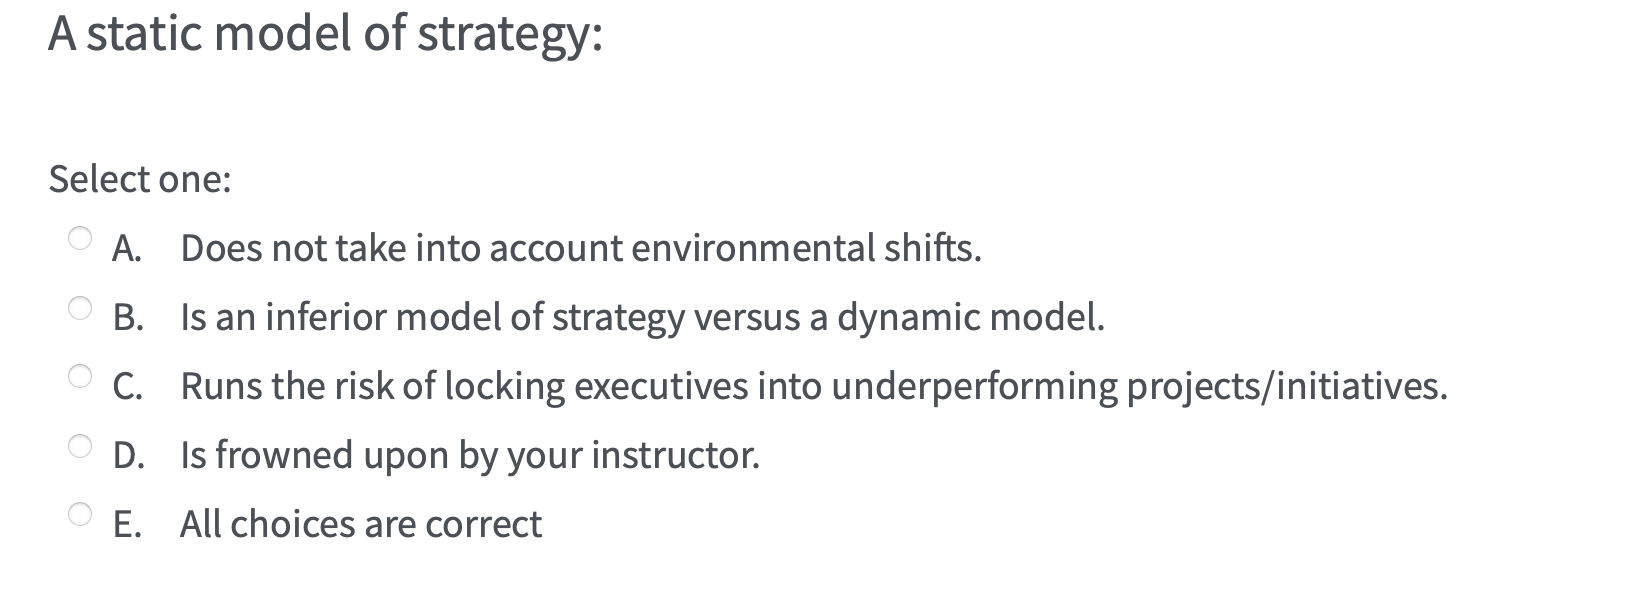Select radio button for option B
The width and height of the screenshot is (1652, 598).
(x=79, y=306)
